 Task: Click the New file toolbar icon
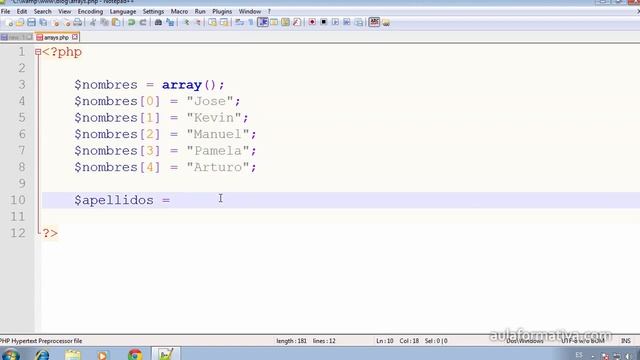[9, 22]
